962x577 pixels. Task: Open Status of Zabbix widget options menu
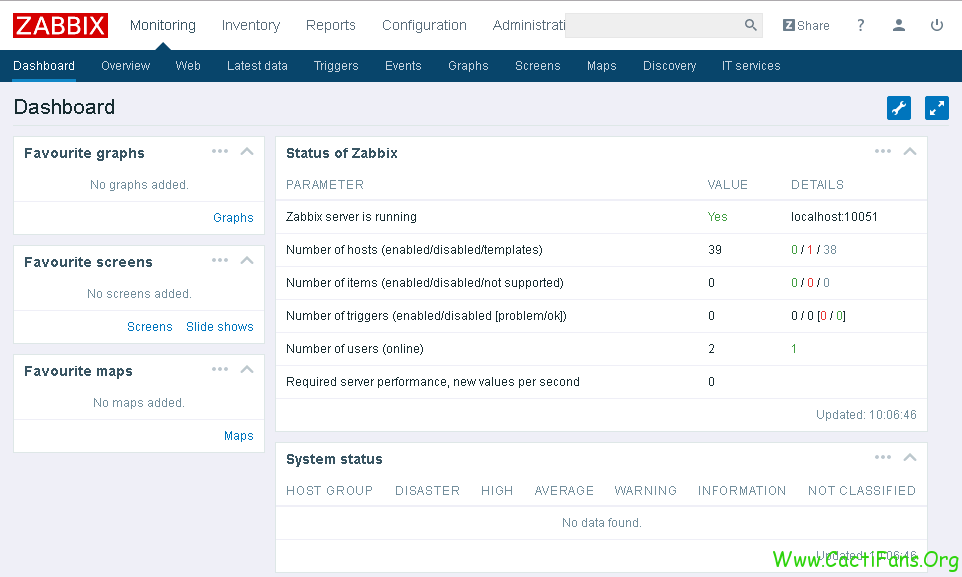pyautogui.click(x=883, y=151)
